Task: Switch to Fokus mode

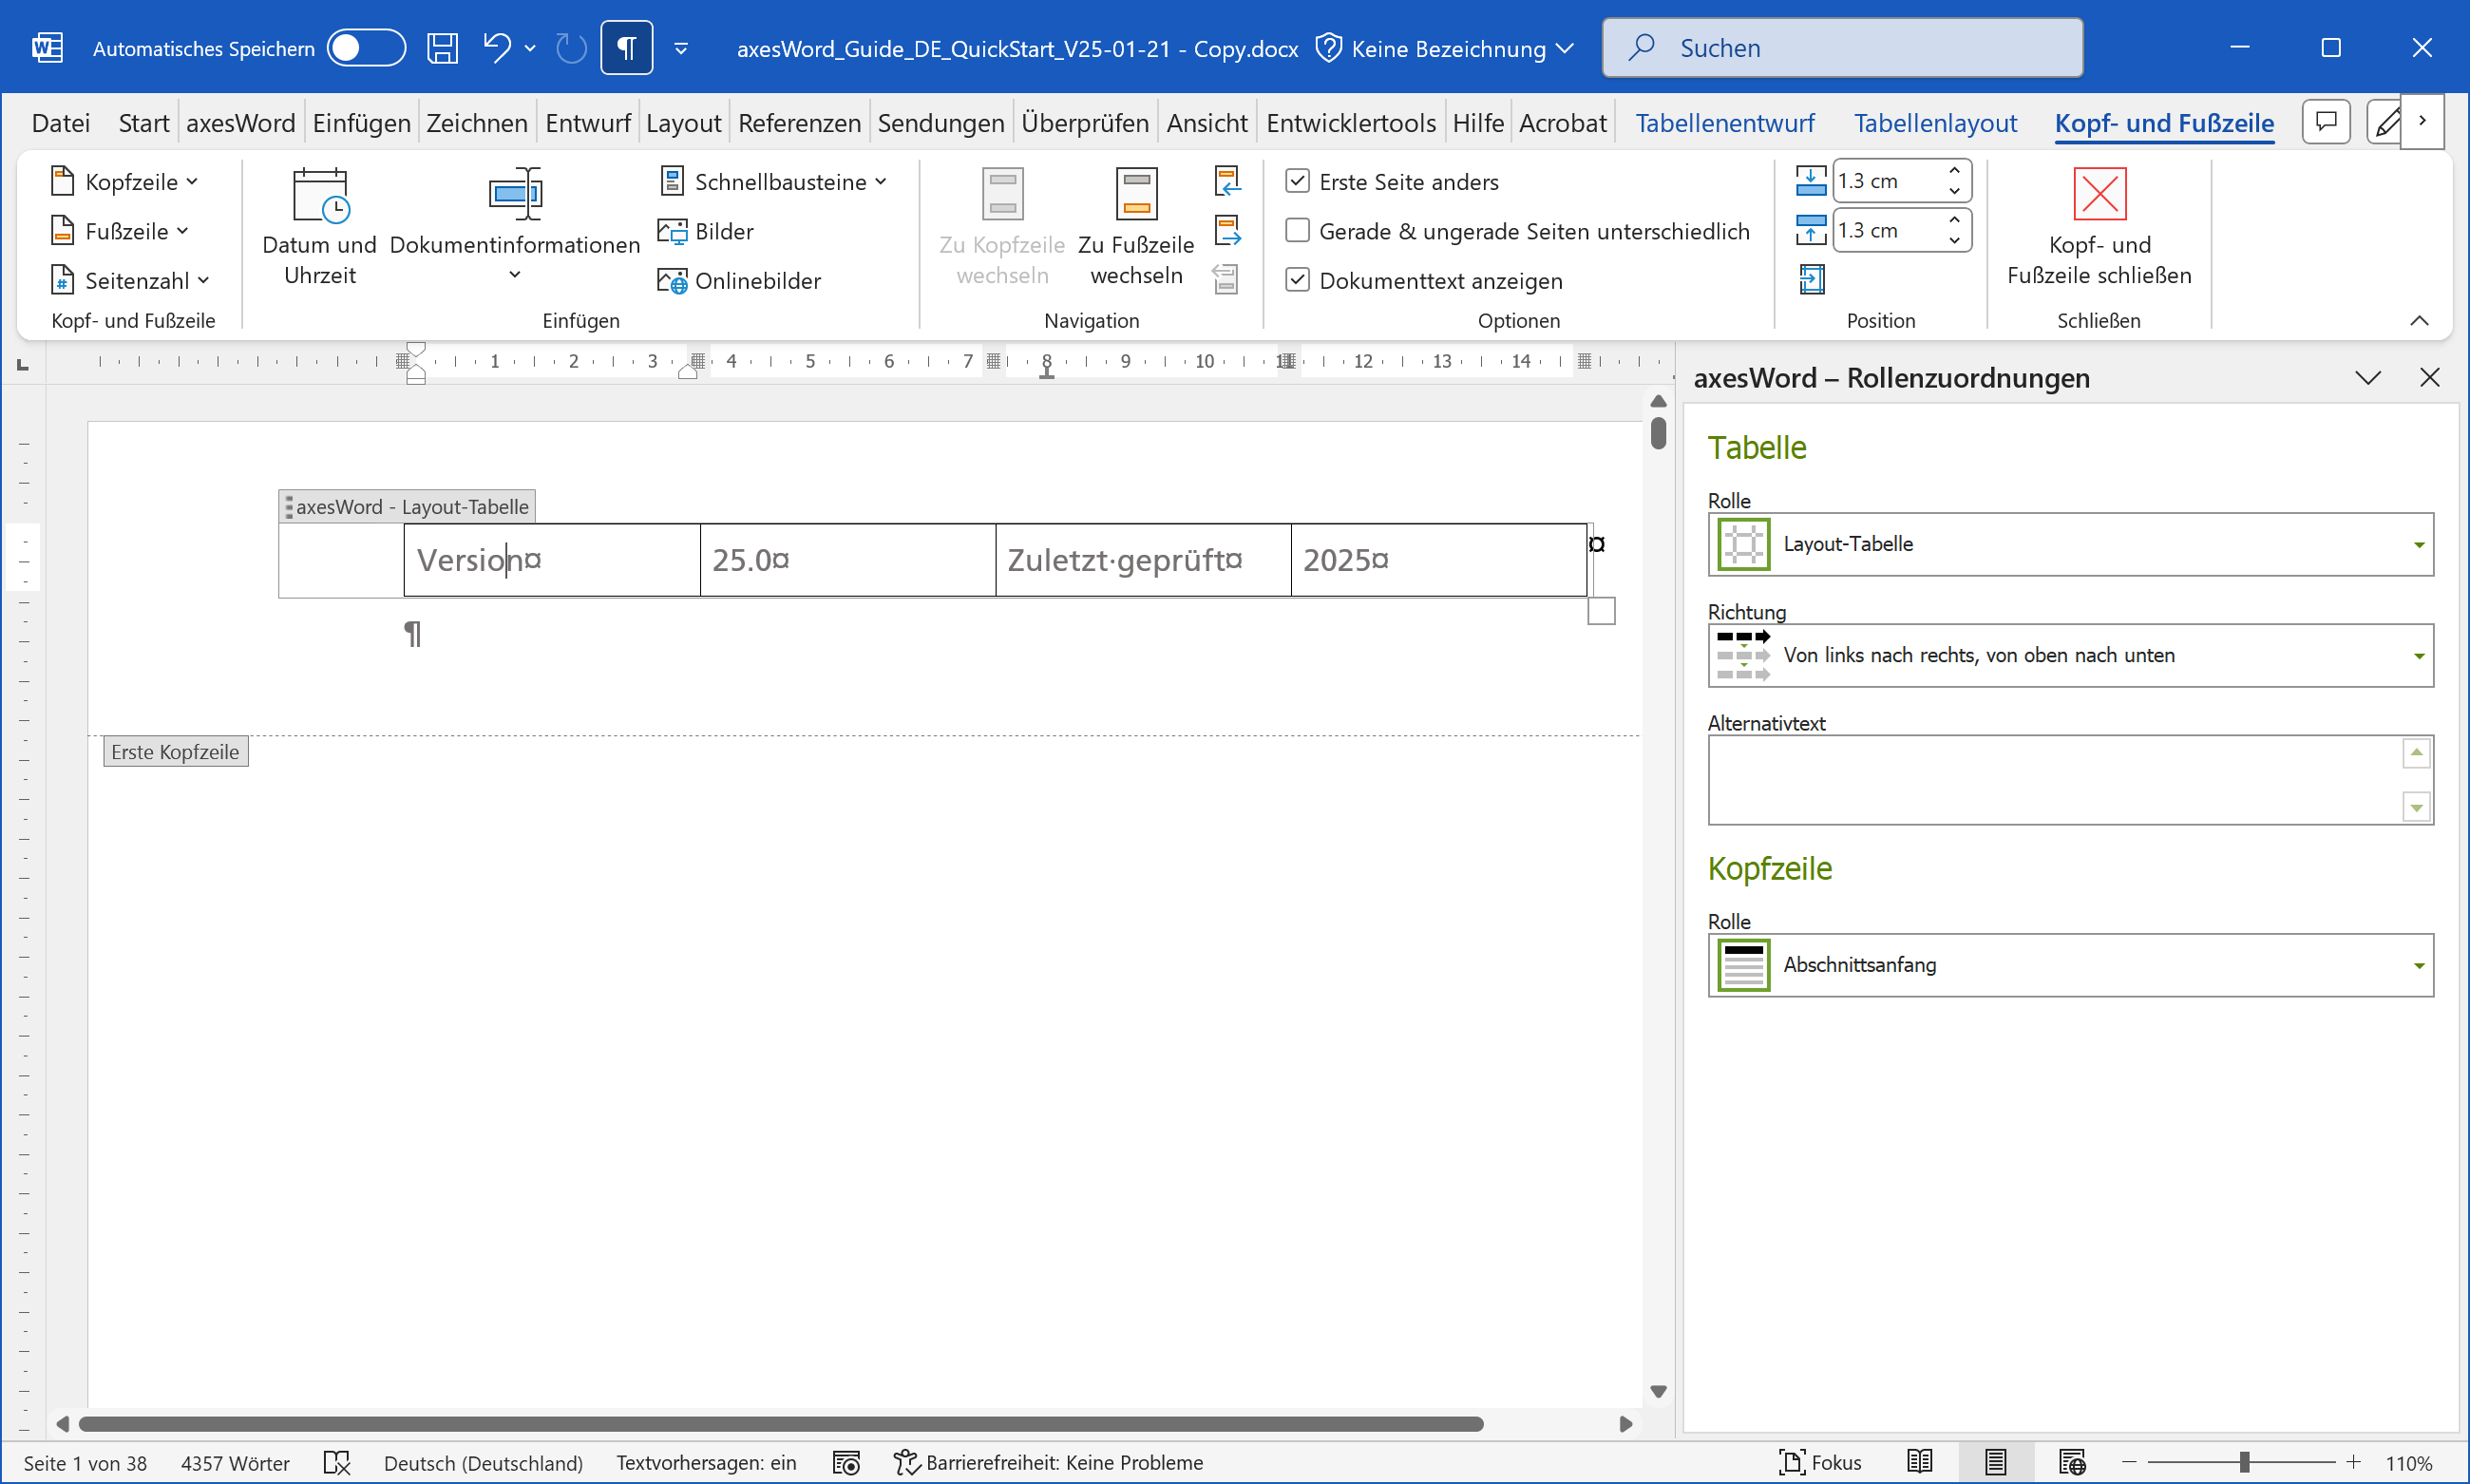Action: 1819,1463
